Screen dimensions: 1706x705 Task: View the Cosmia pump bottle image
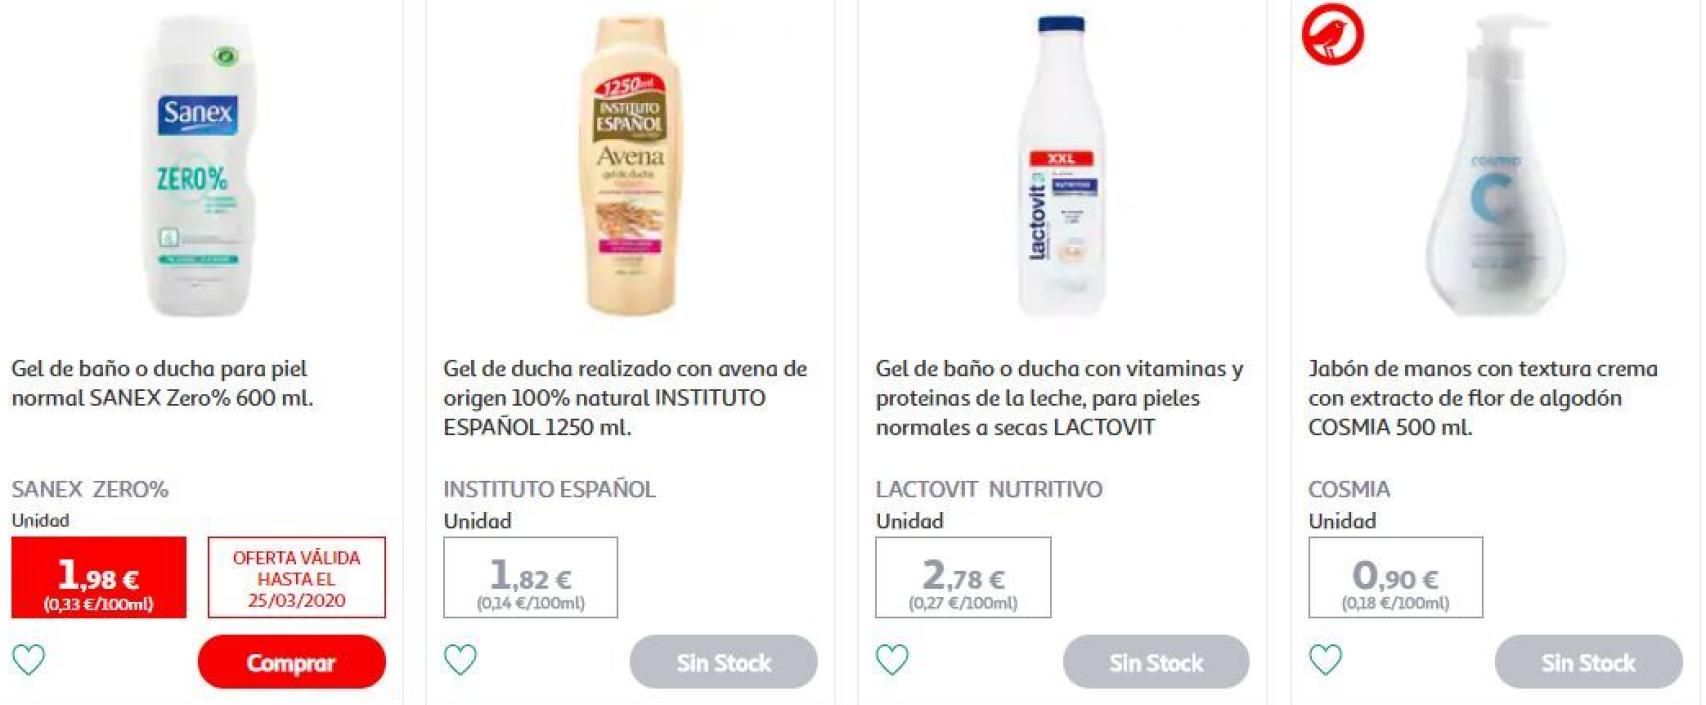tap(1495, 166)
